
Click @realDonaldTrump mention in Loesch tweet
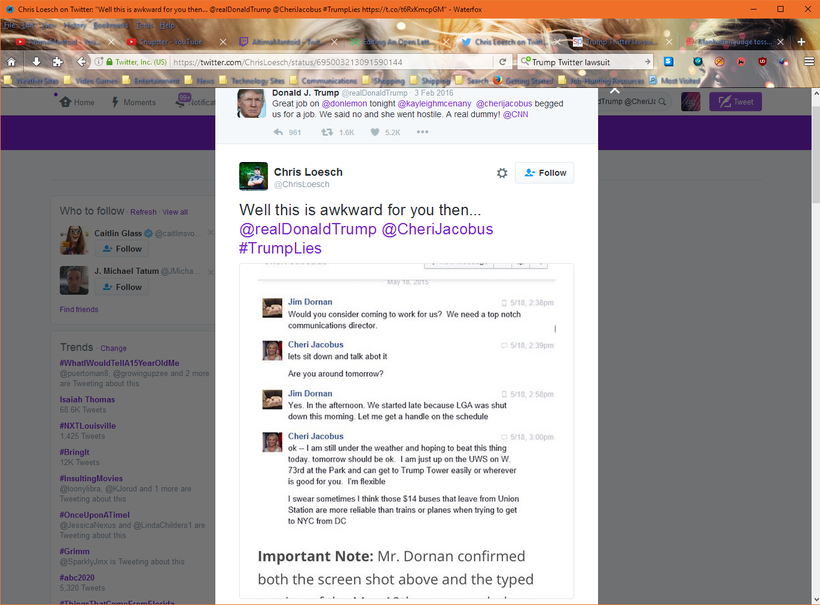pos(308,229)
